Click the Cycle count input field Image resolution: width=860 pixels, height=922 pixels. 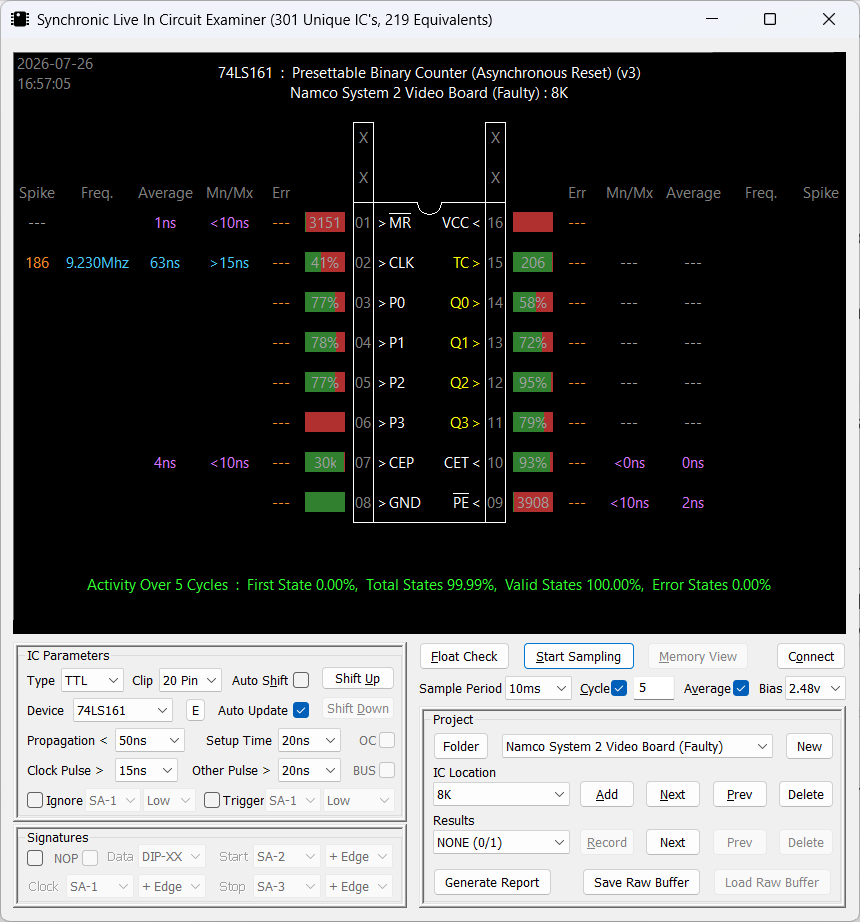653,688
